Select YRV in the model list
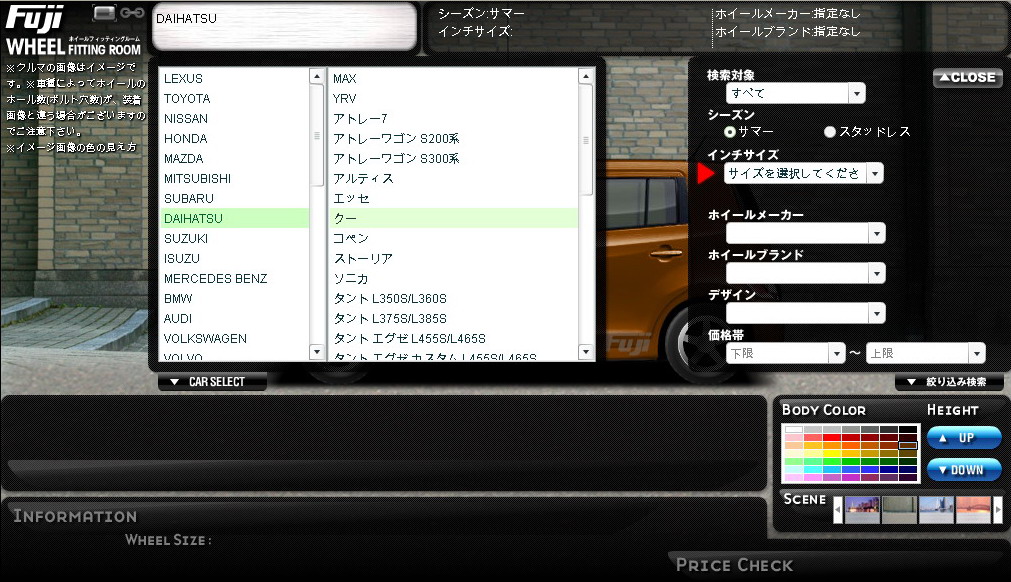1011x582 pixels. (x=454, y=99)
